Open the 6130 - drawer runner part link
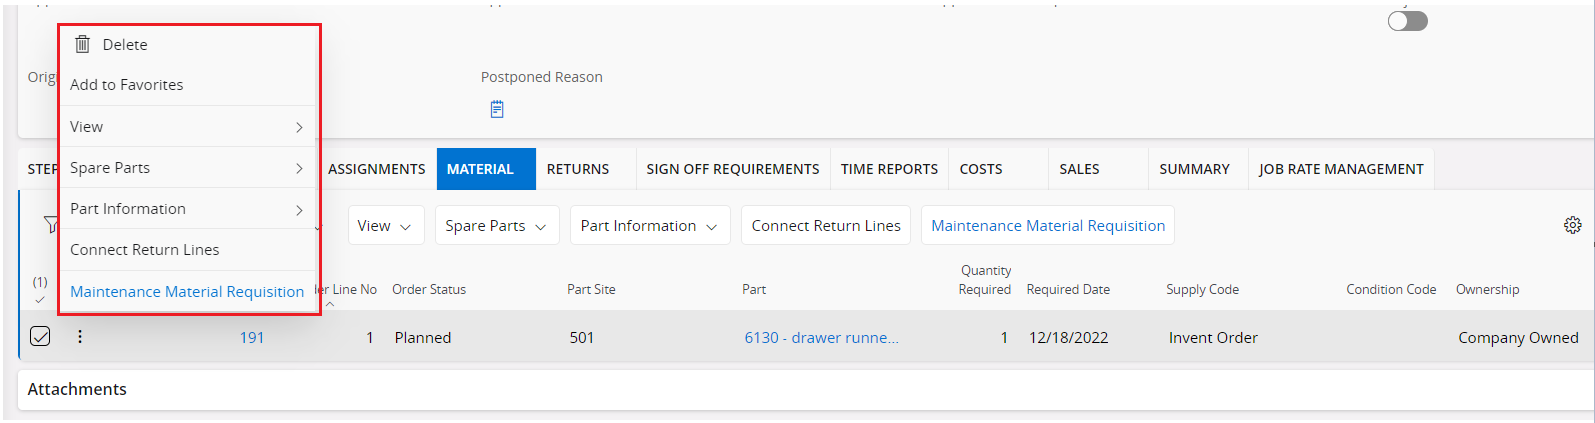 (x=821, y=338)
